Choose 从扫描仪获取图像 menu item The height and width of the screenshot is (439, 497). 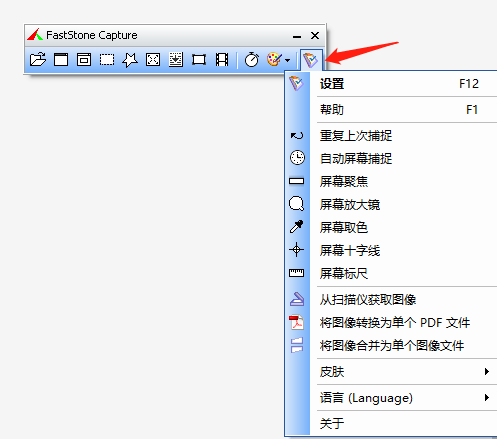[x=391, y=299]
